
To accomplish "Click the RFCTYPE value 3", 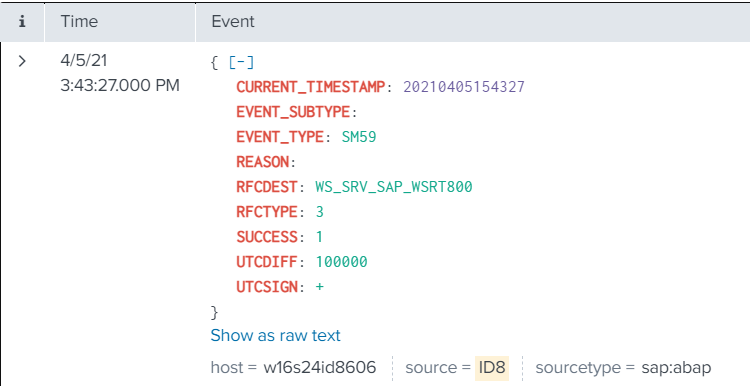I will tap(320, 212).
